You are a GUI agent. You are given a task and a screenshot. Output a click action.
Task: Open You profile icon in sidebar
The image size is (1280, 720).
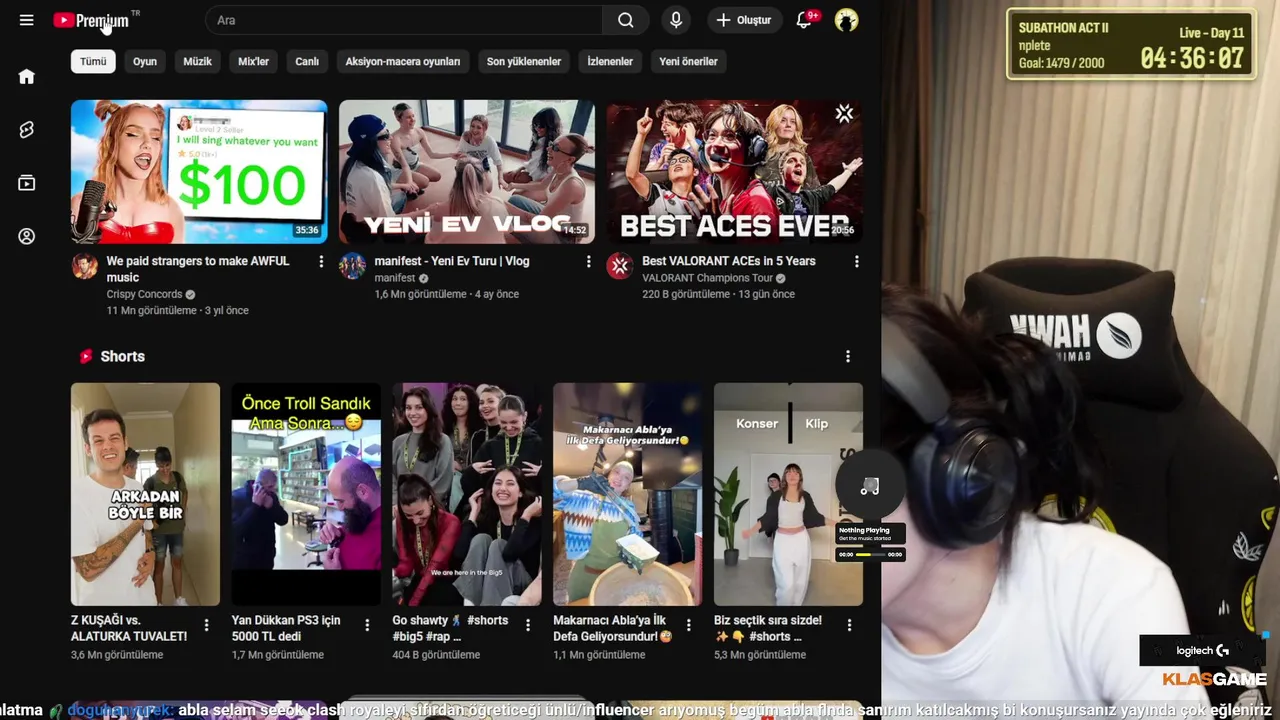tap(27, 237)
